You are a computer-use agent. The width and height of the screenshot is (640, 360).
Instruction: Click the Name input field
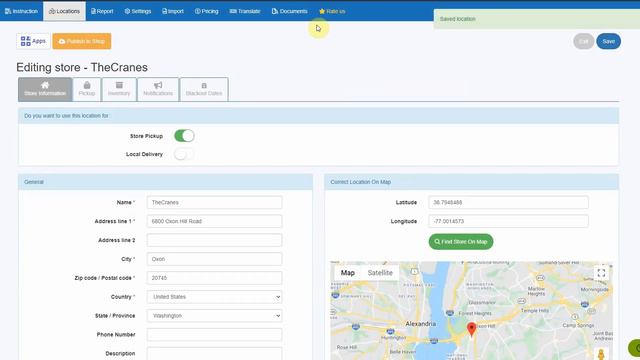tap(214, 202)
